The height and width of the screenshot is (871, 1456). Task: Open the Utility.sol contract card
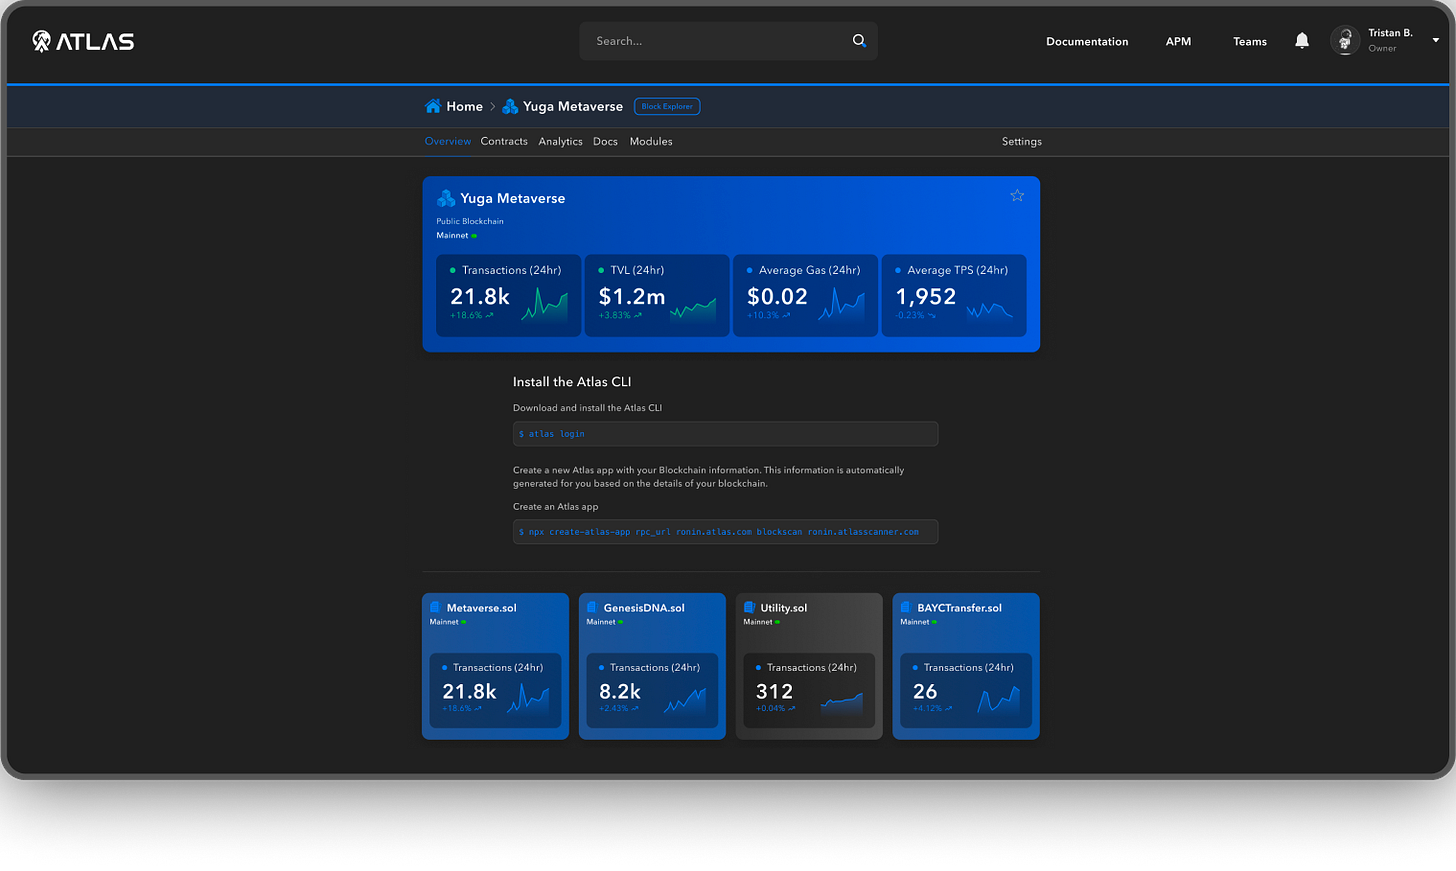809,666
